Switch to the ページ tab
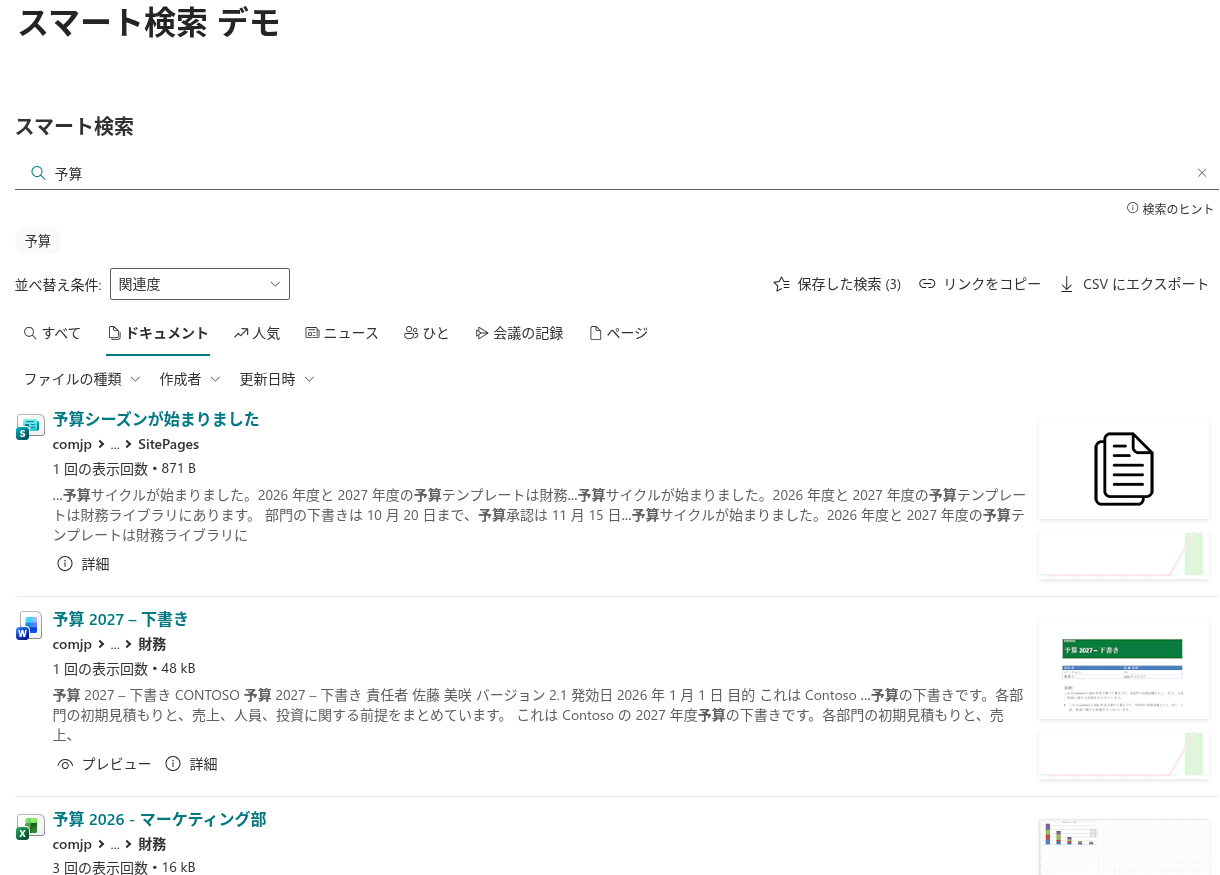Viewport: 1220px width, 875px height. (x=619, y=333)
